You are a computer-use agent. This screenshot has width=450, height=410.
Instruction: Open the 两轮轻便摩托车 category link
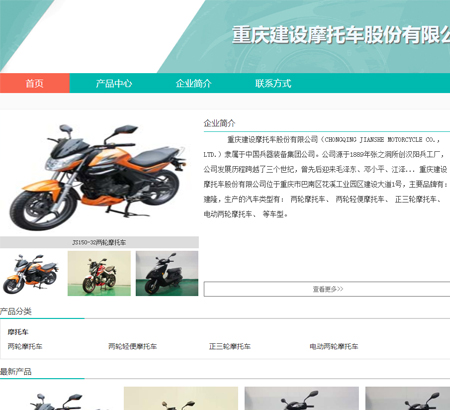coord(132,346)
